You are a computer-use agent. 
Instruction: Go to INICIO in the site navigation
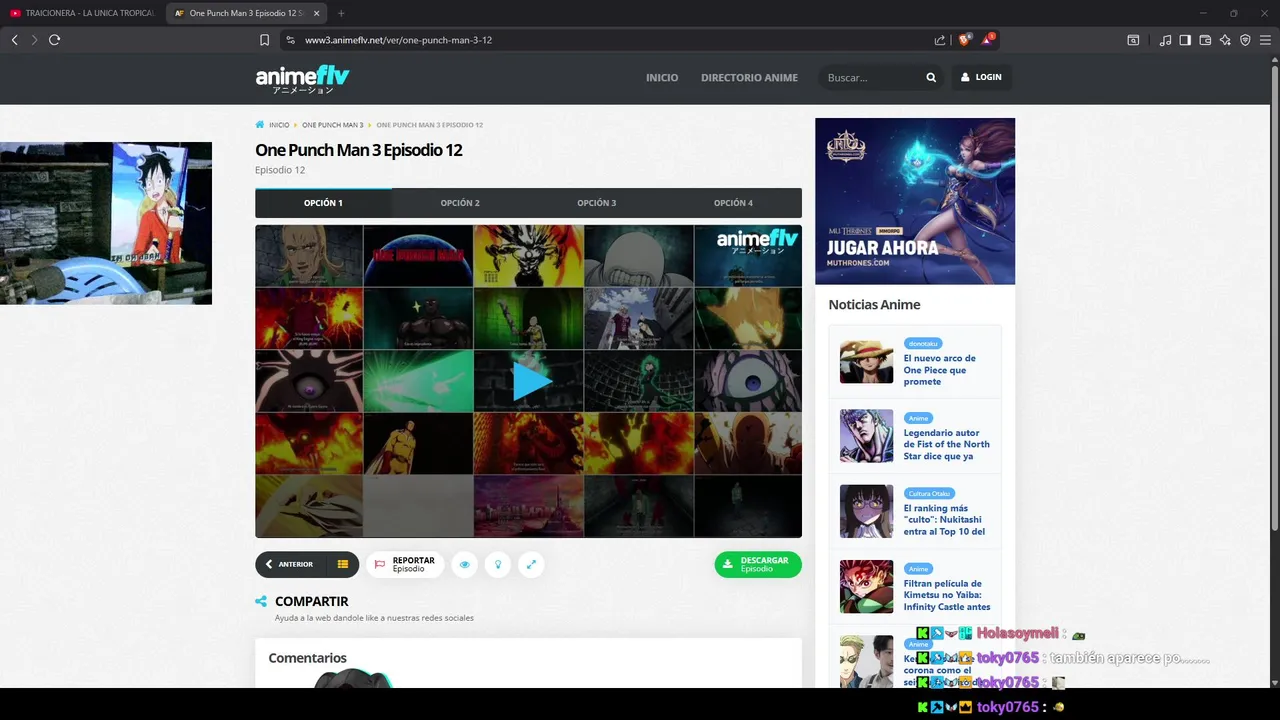click(x=662, y=77)
